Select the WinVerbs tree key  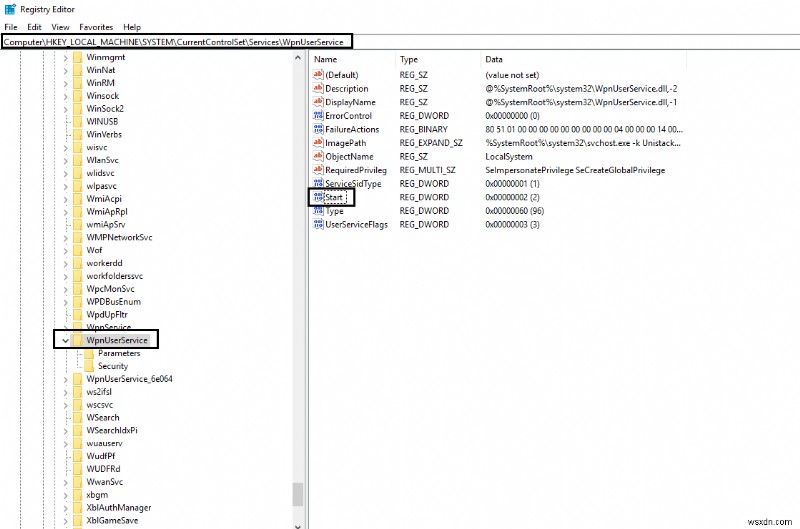[104, 134]
